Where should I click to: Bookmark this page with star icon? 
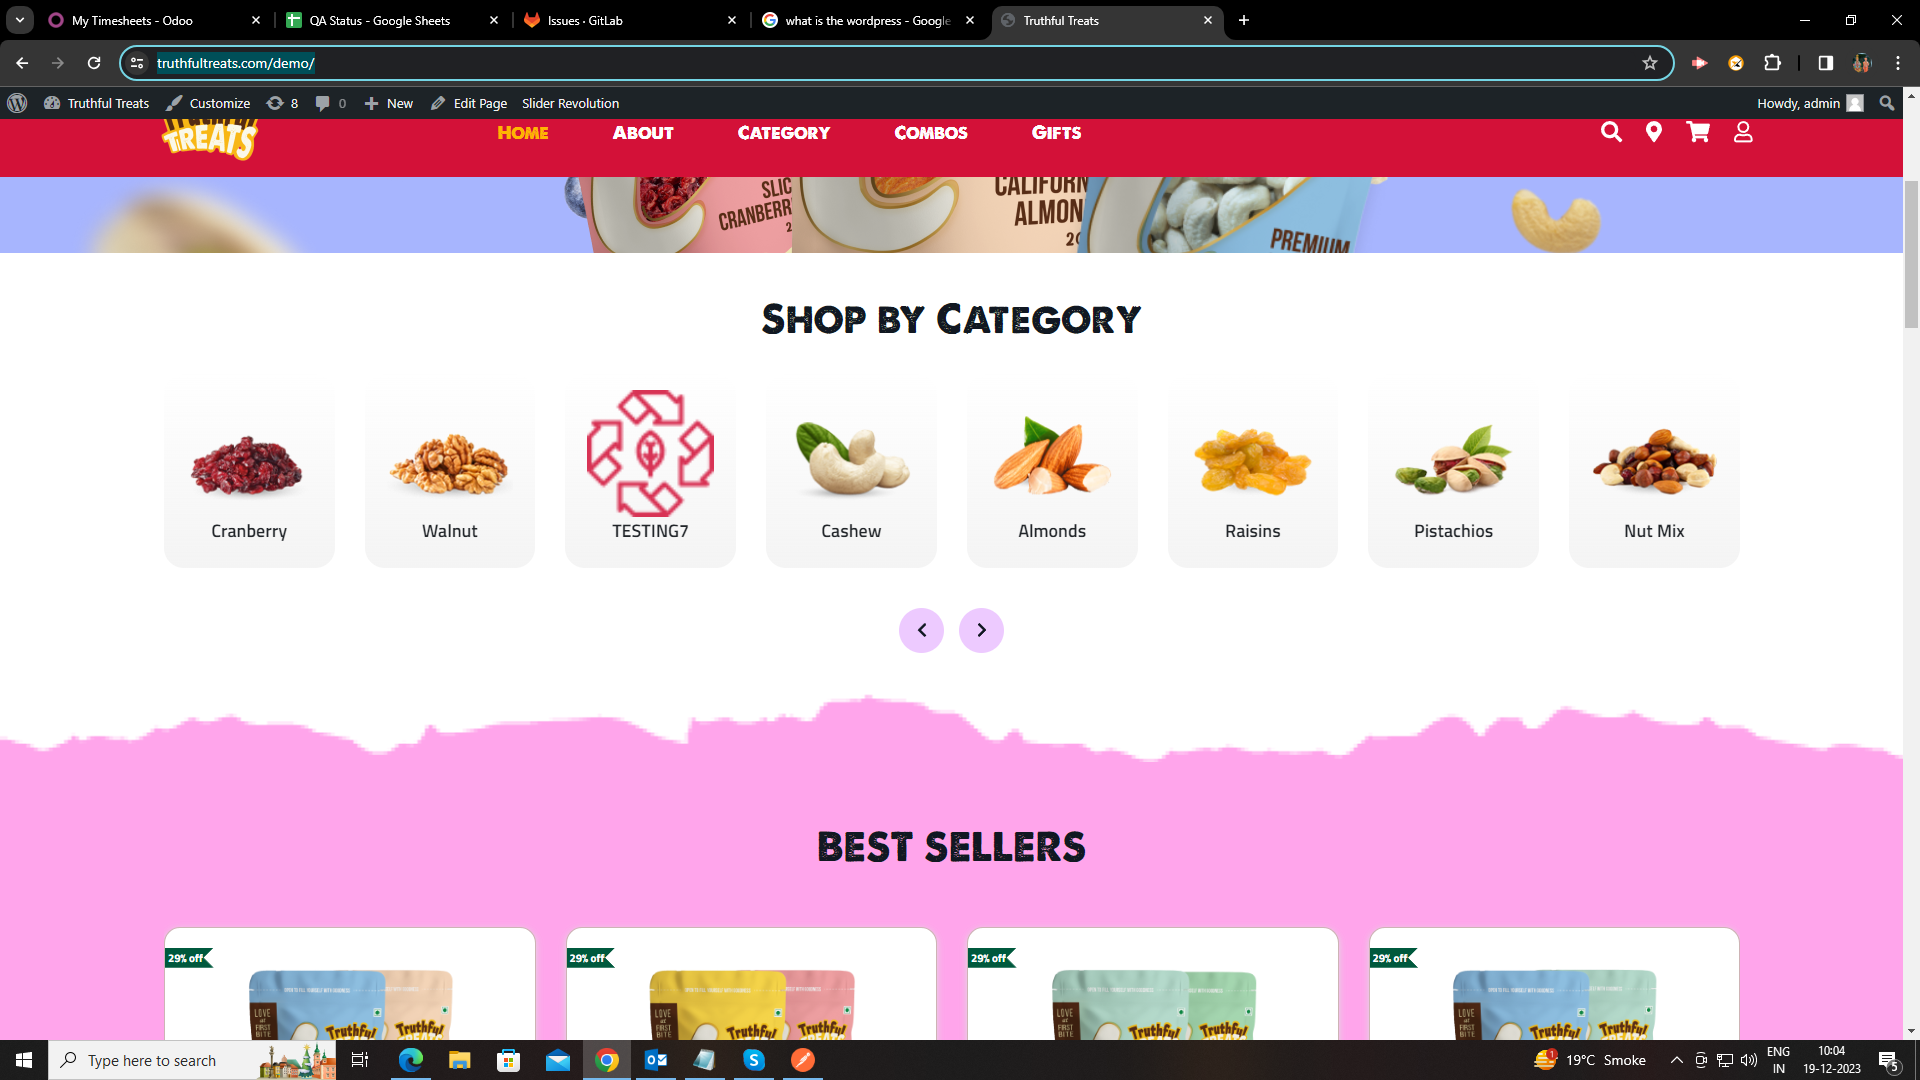[x=1650, y=63]
